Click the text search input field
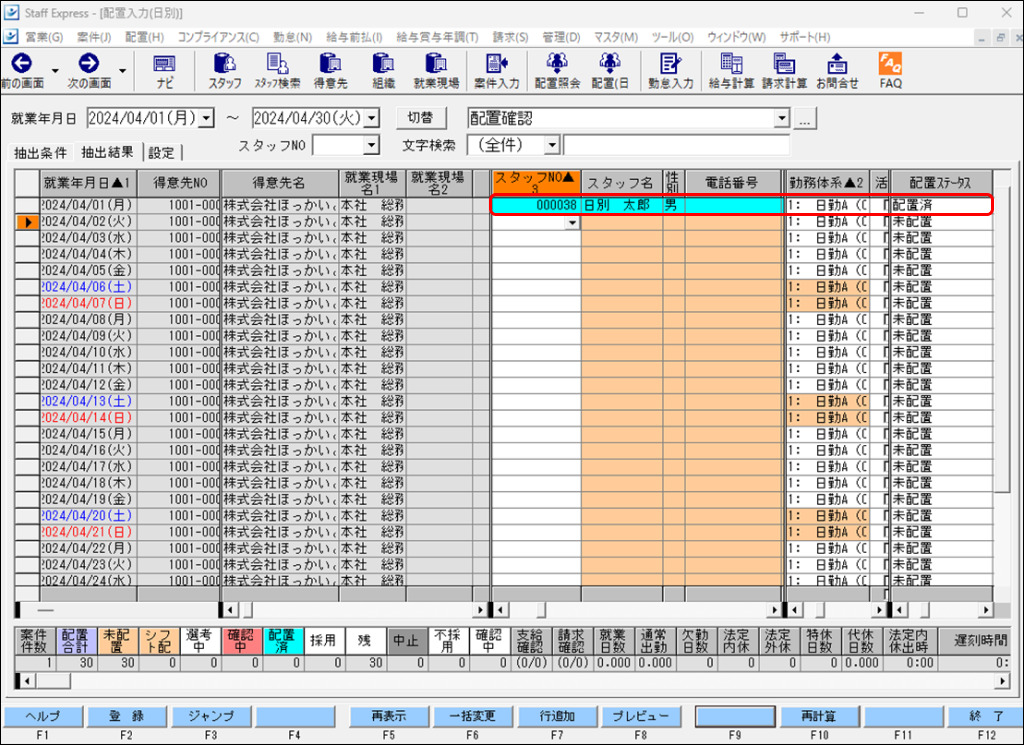 click(x=677, y=145)
